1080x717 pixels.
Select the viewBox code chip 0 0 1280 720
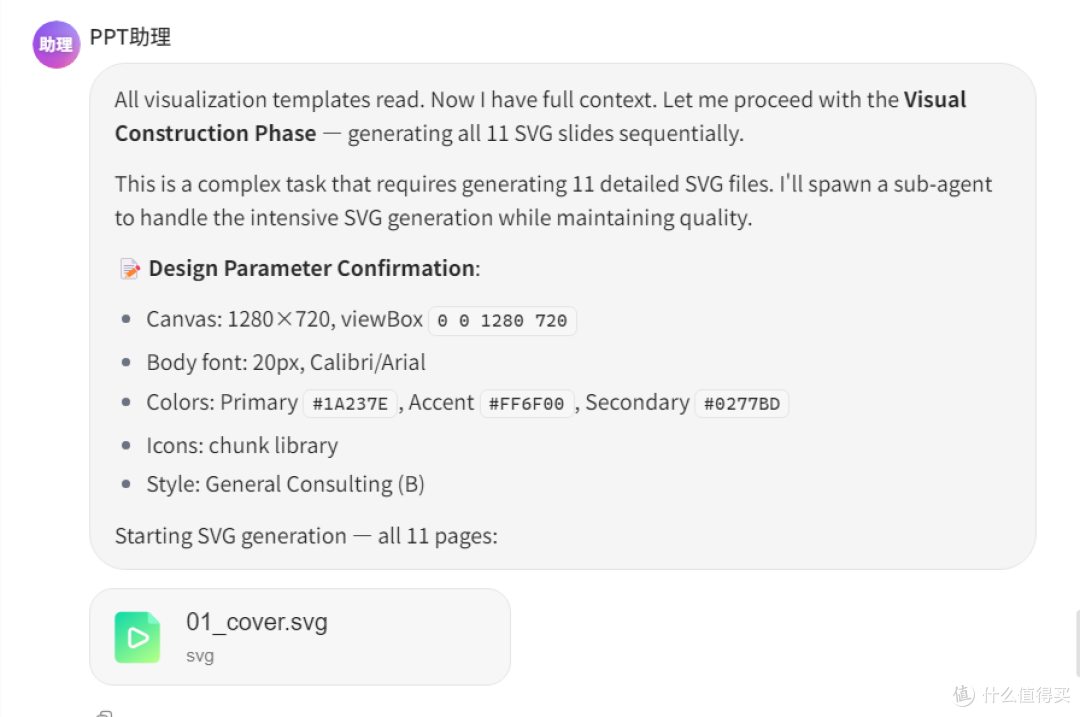pyautogui.click(x=502, y=321)
